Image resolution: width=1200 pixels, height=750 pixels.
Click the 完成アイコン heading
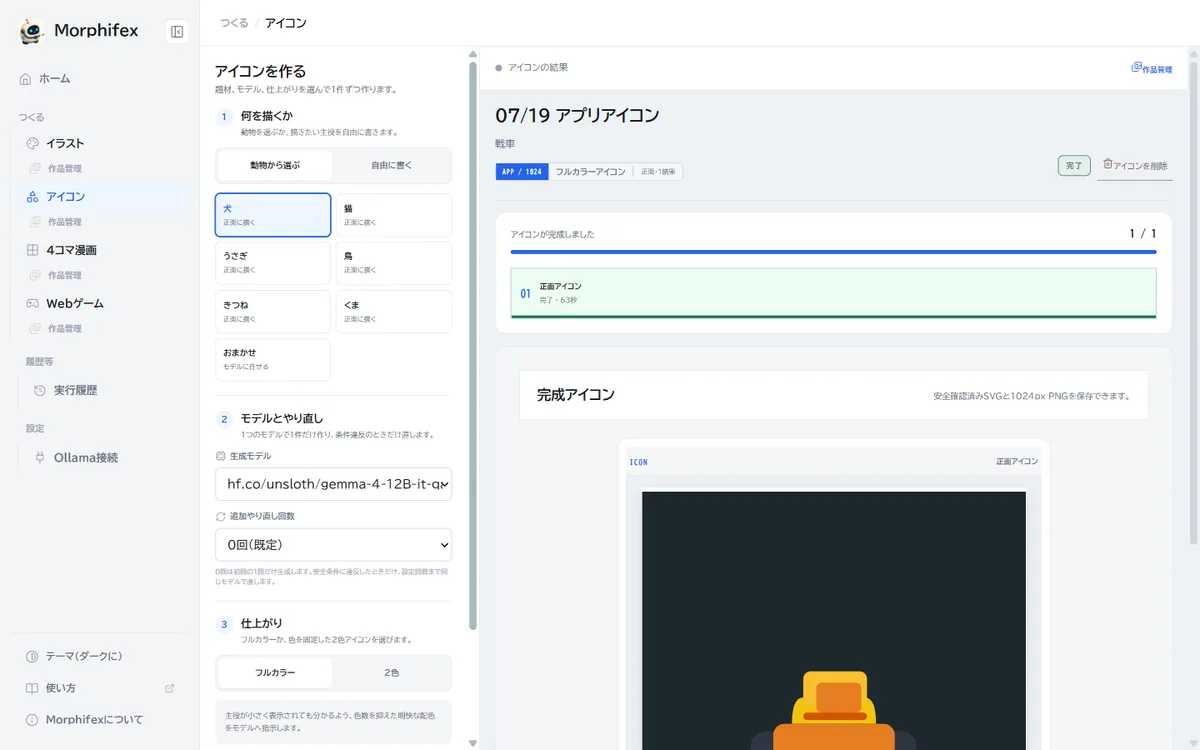[575, 395]
